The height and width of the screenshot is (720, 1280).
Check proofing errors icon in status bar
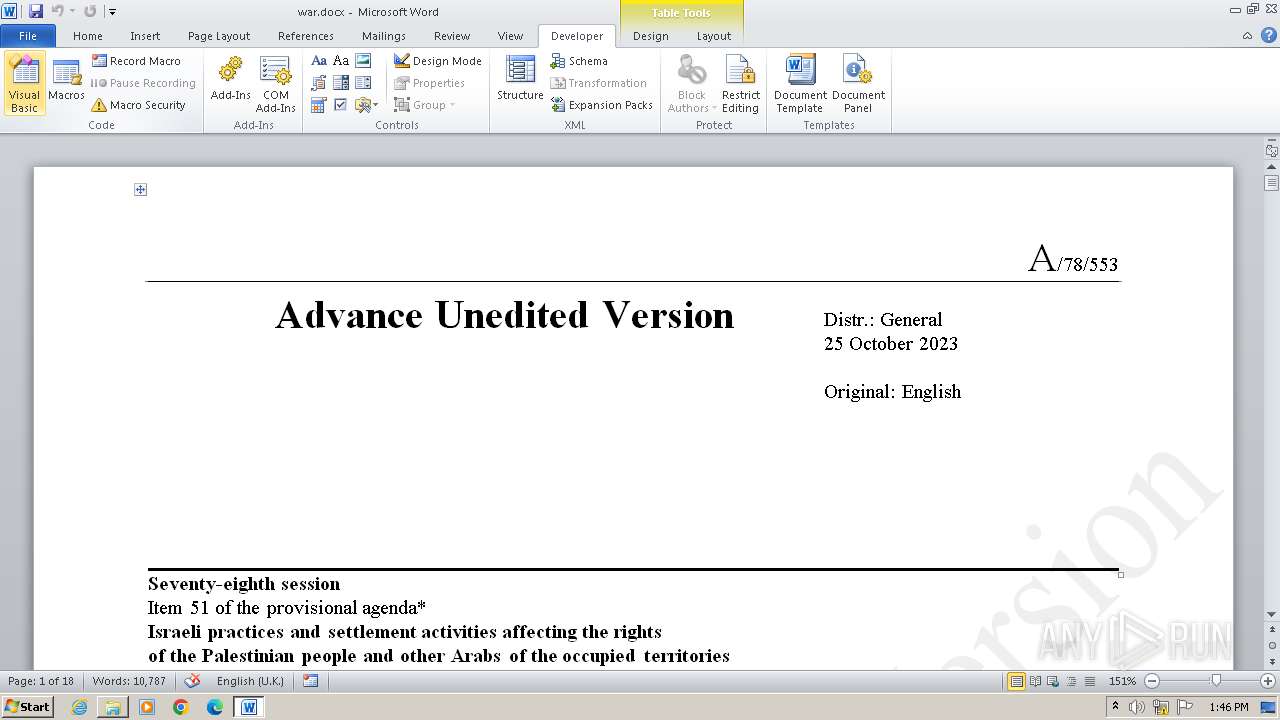tap(193, 681)
